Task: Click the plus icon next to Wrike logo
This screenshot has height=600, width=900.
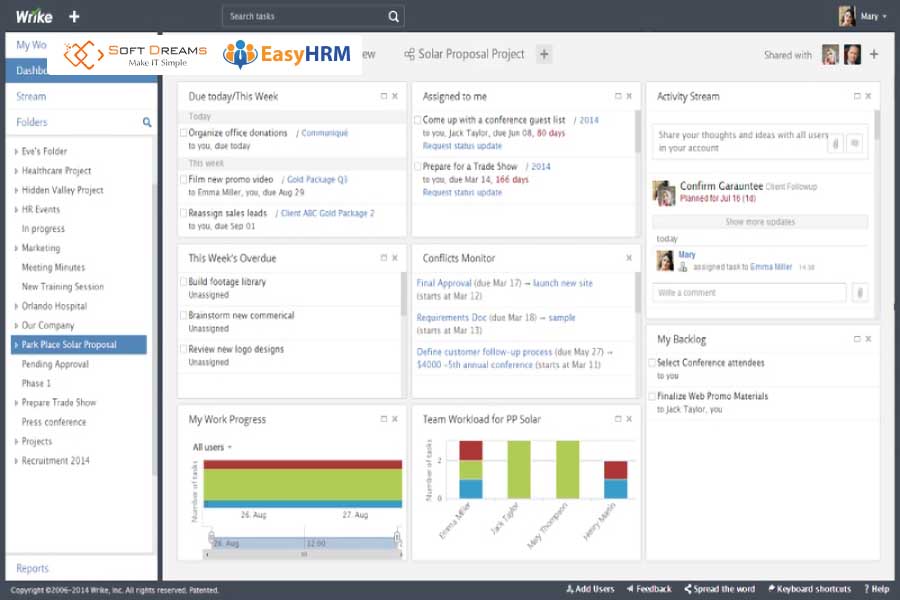Action: 74,17
